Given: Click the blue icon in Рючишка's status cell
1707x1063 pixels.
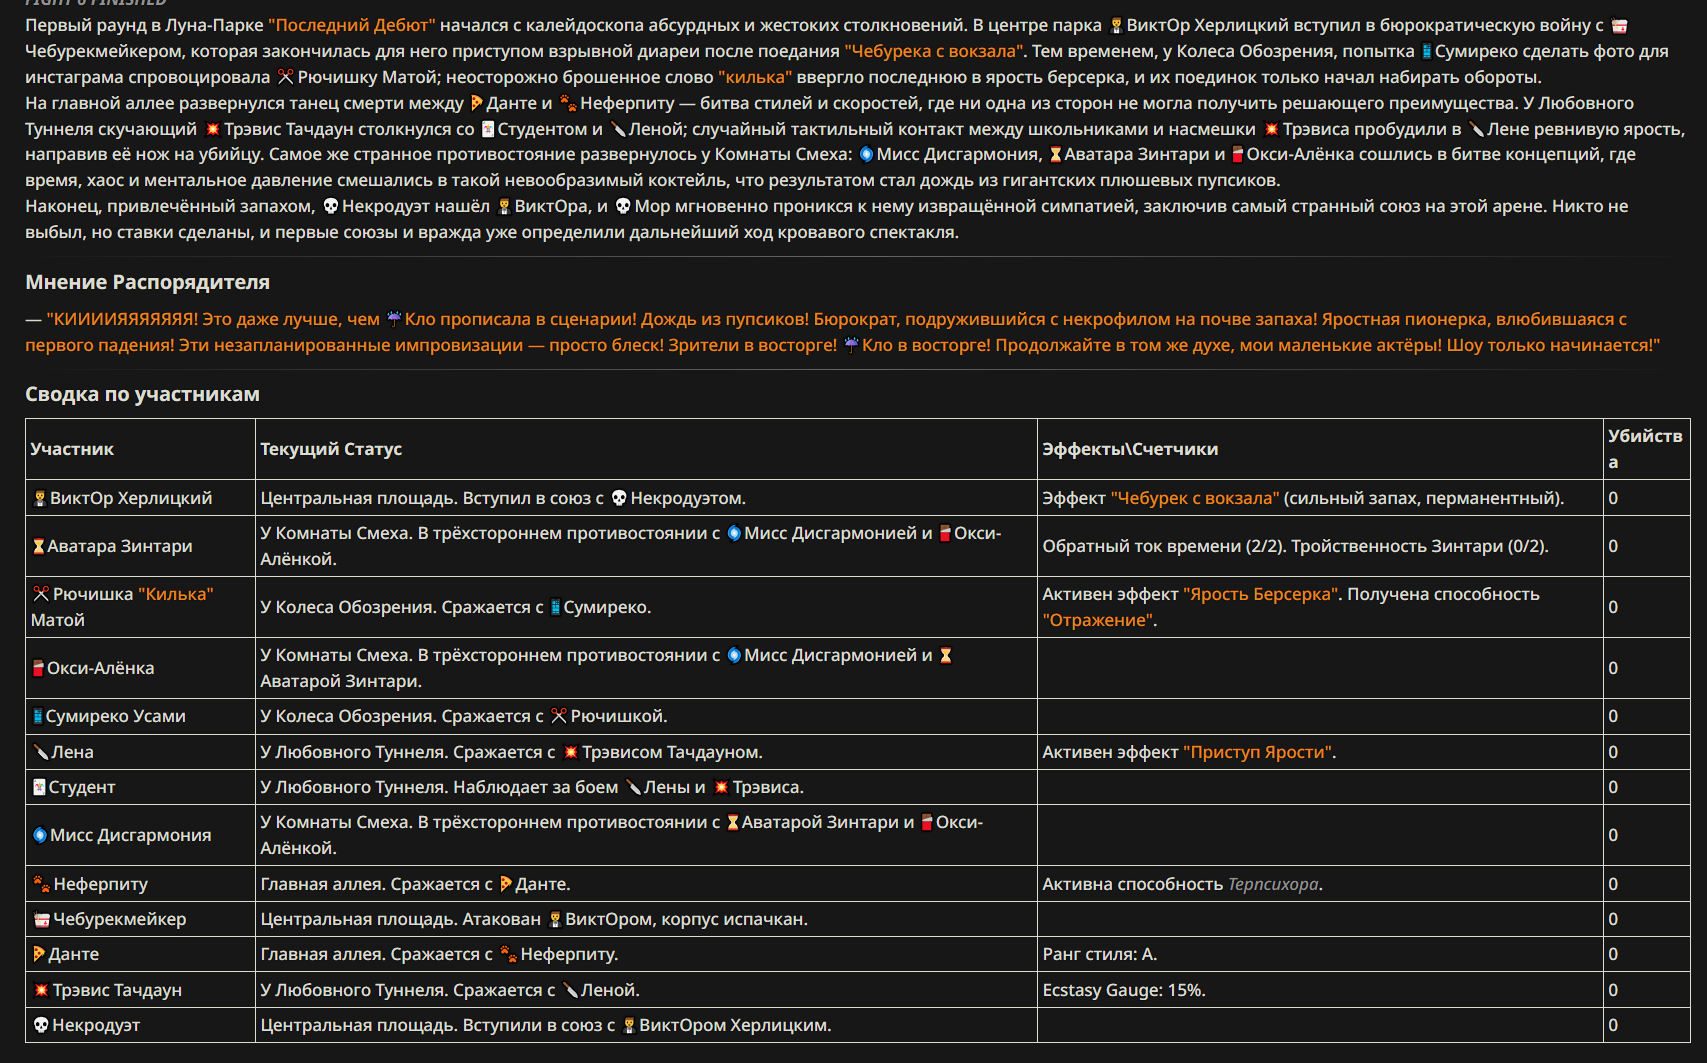Looking at the screenshot, I should [556, 607].
